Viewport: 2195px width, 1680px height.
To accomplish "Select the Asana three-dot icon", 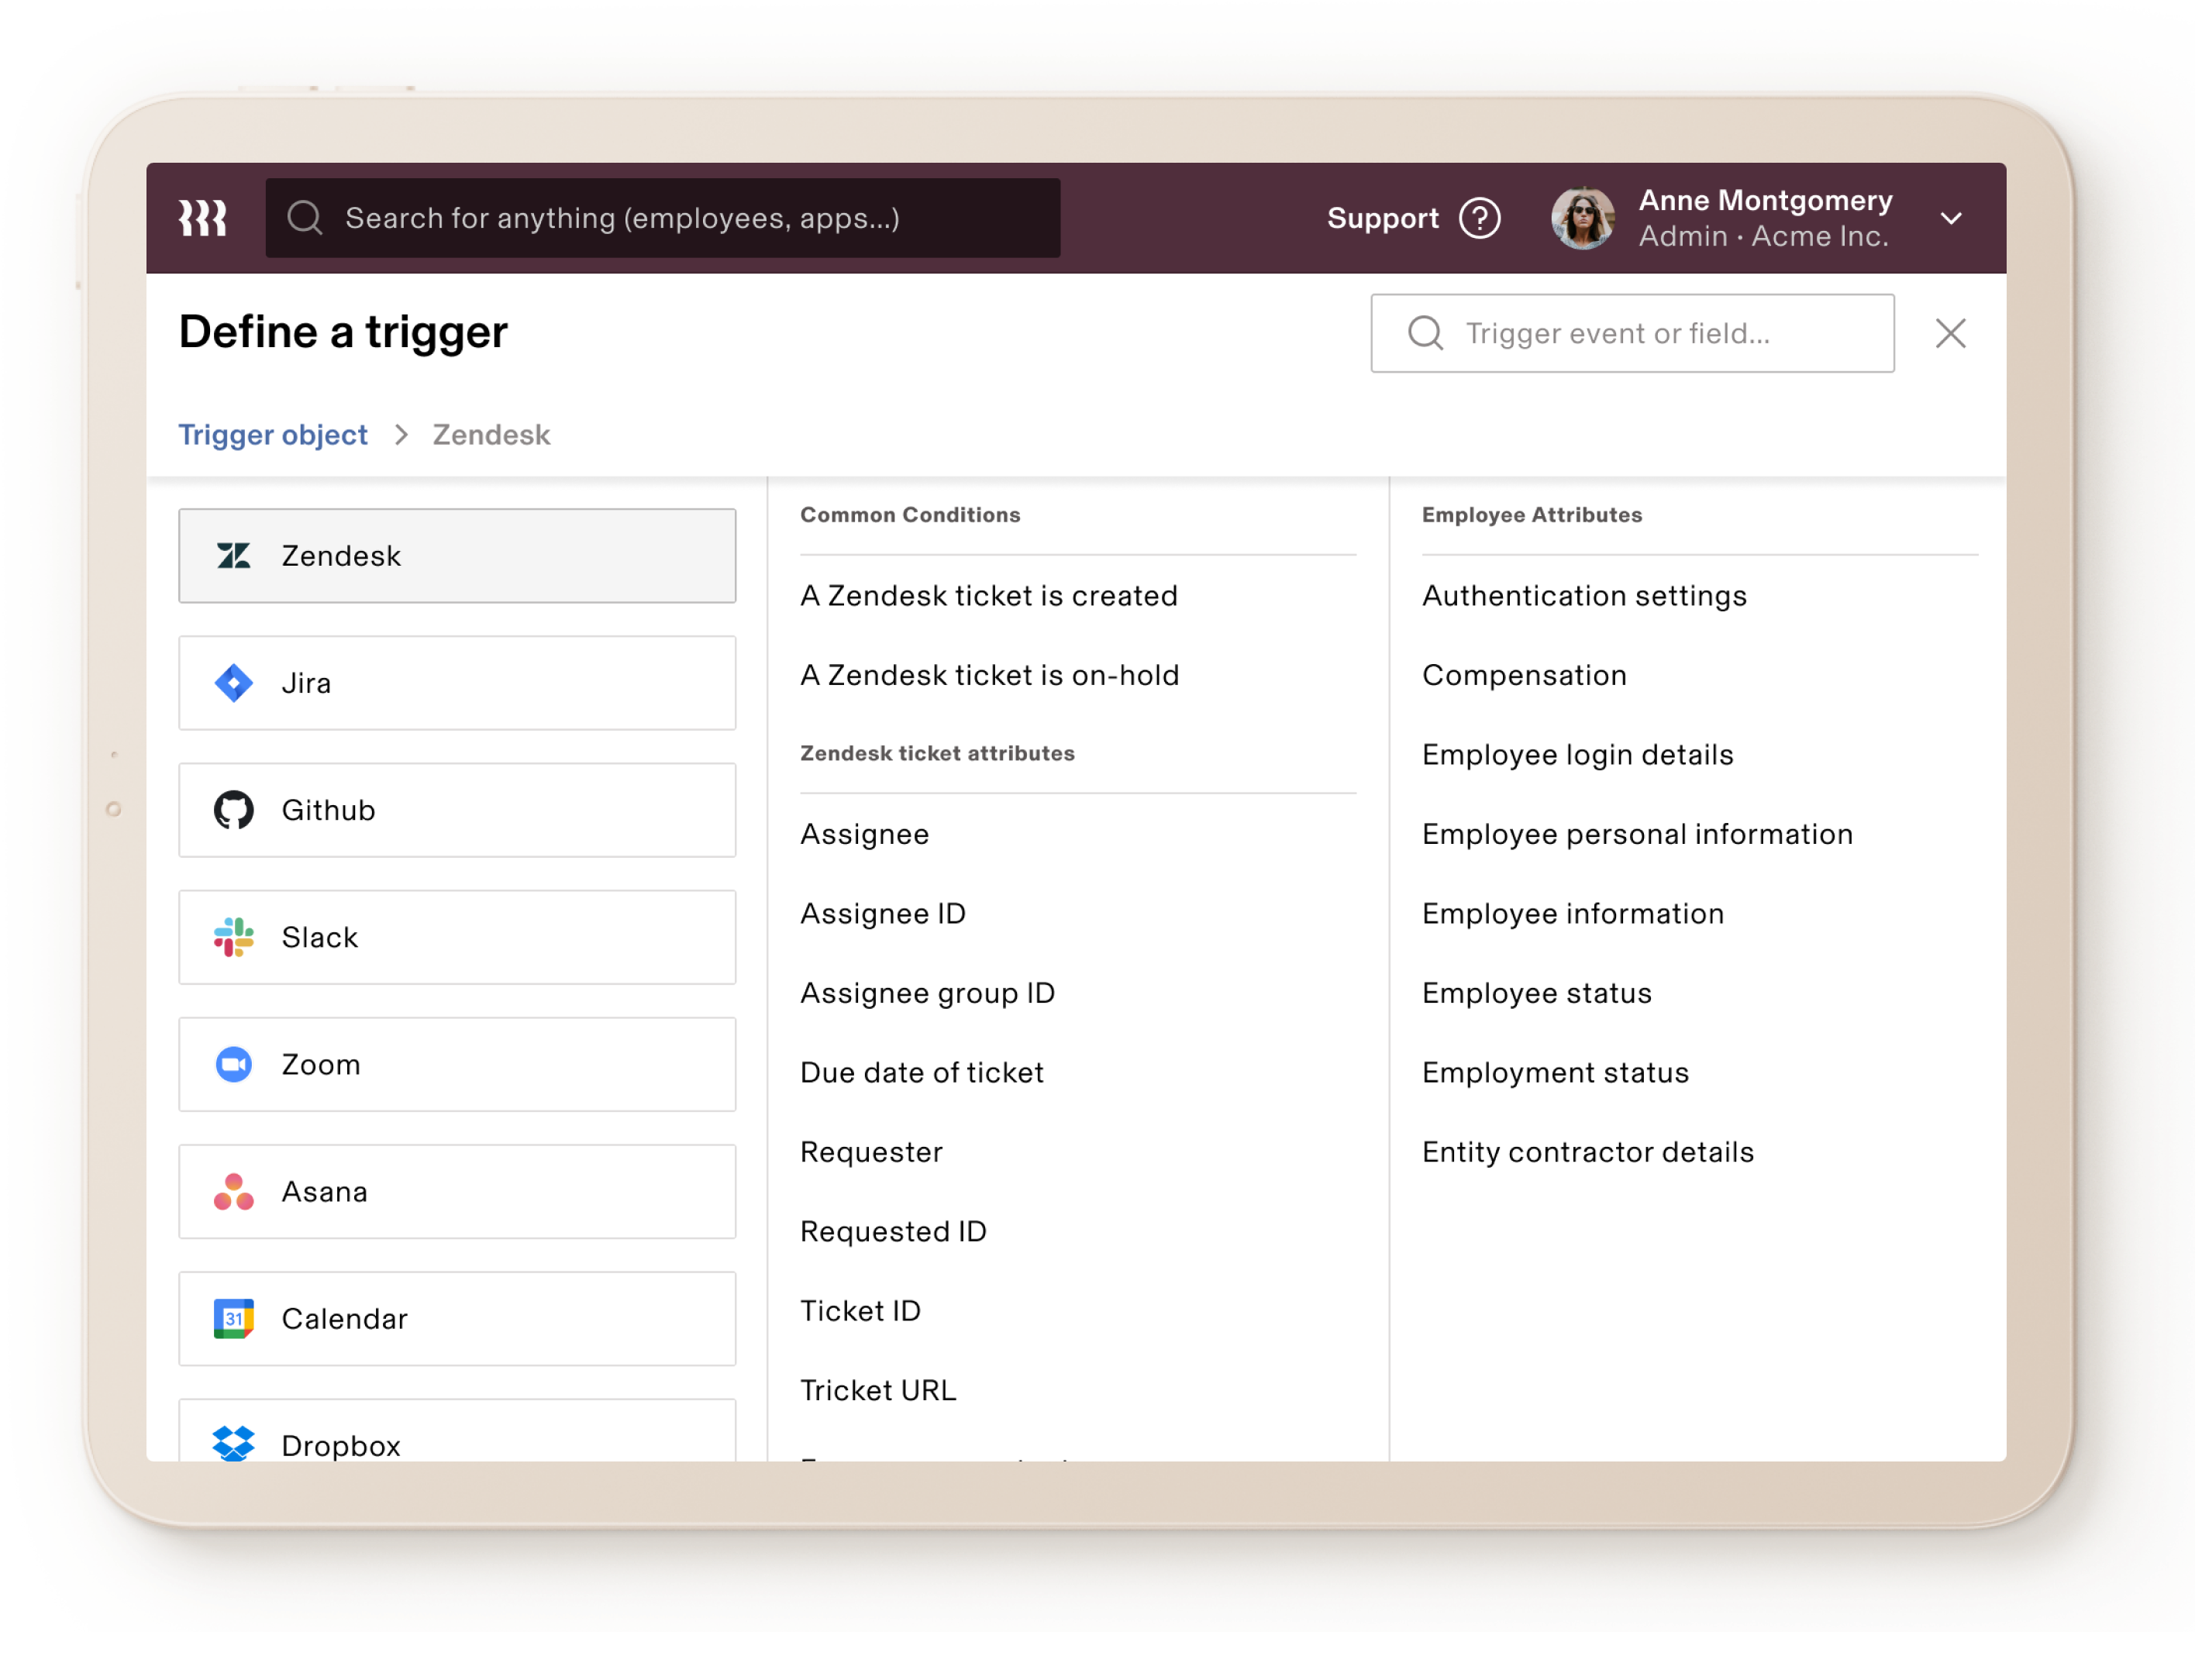I will click(234, 1191).
